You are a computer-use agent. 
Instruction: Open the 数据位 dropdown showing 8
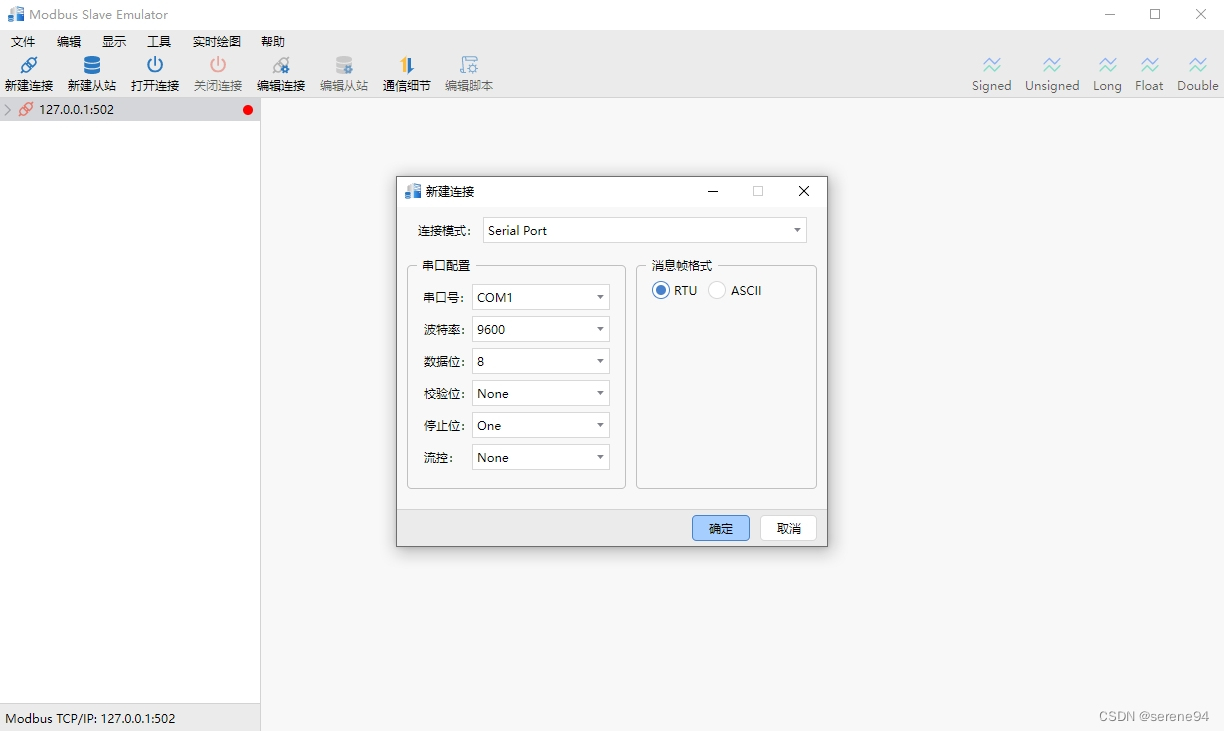[x=541, y=361]
